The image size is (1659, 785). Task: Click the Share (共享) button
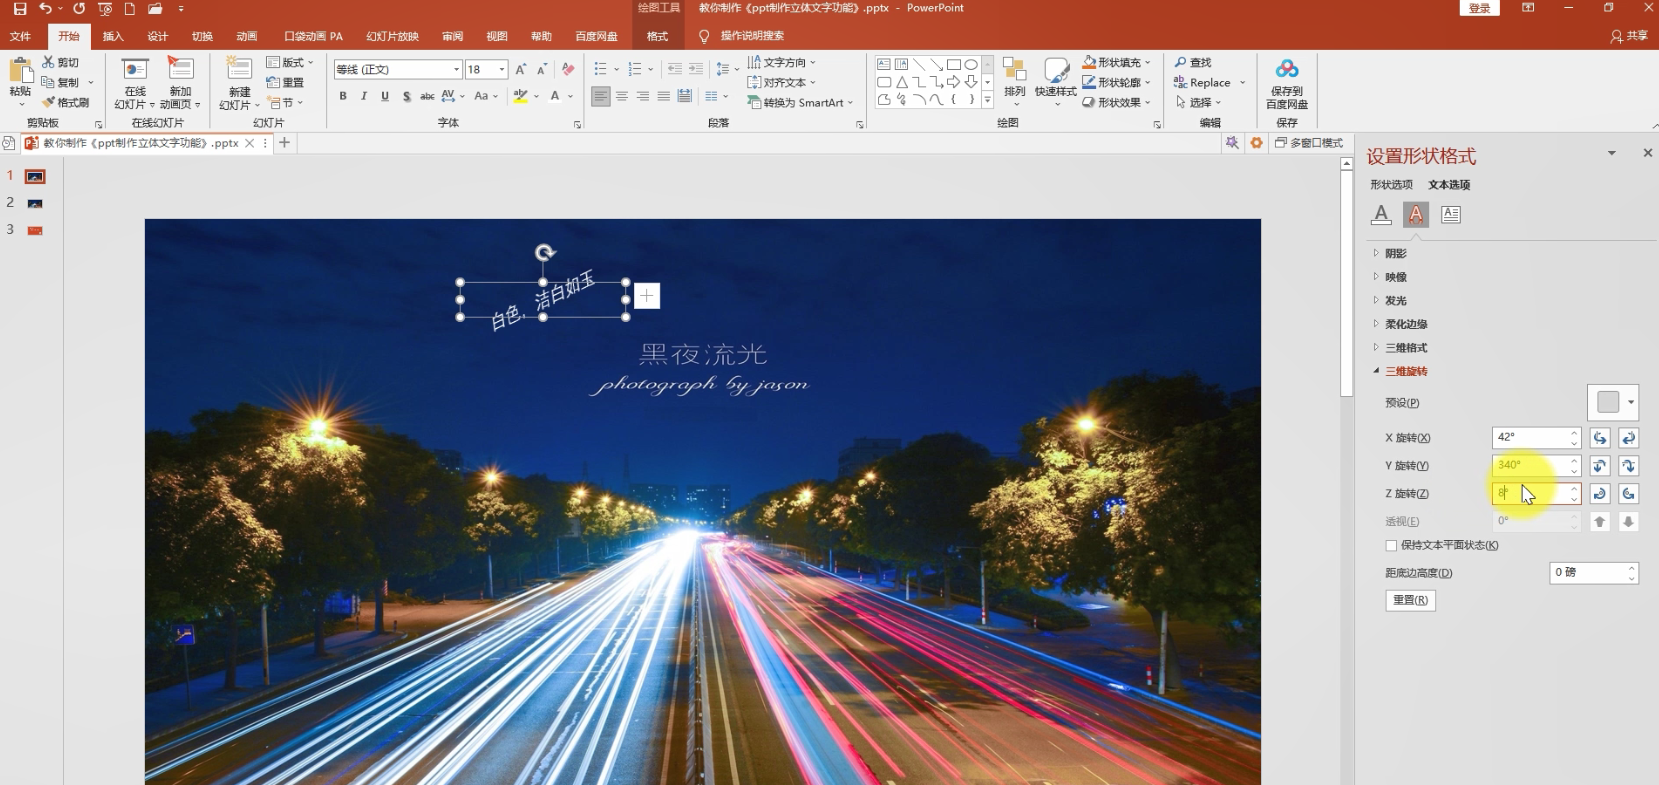[1629, 36]
